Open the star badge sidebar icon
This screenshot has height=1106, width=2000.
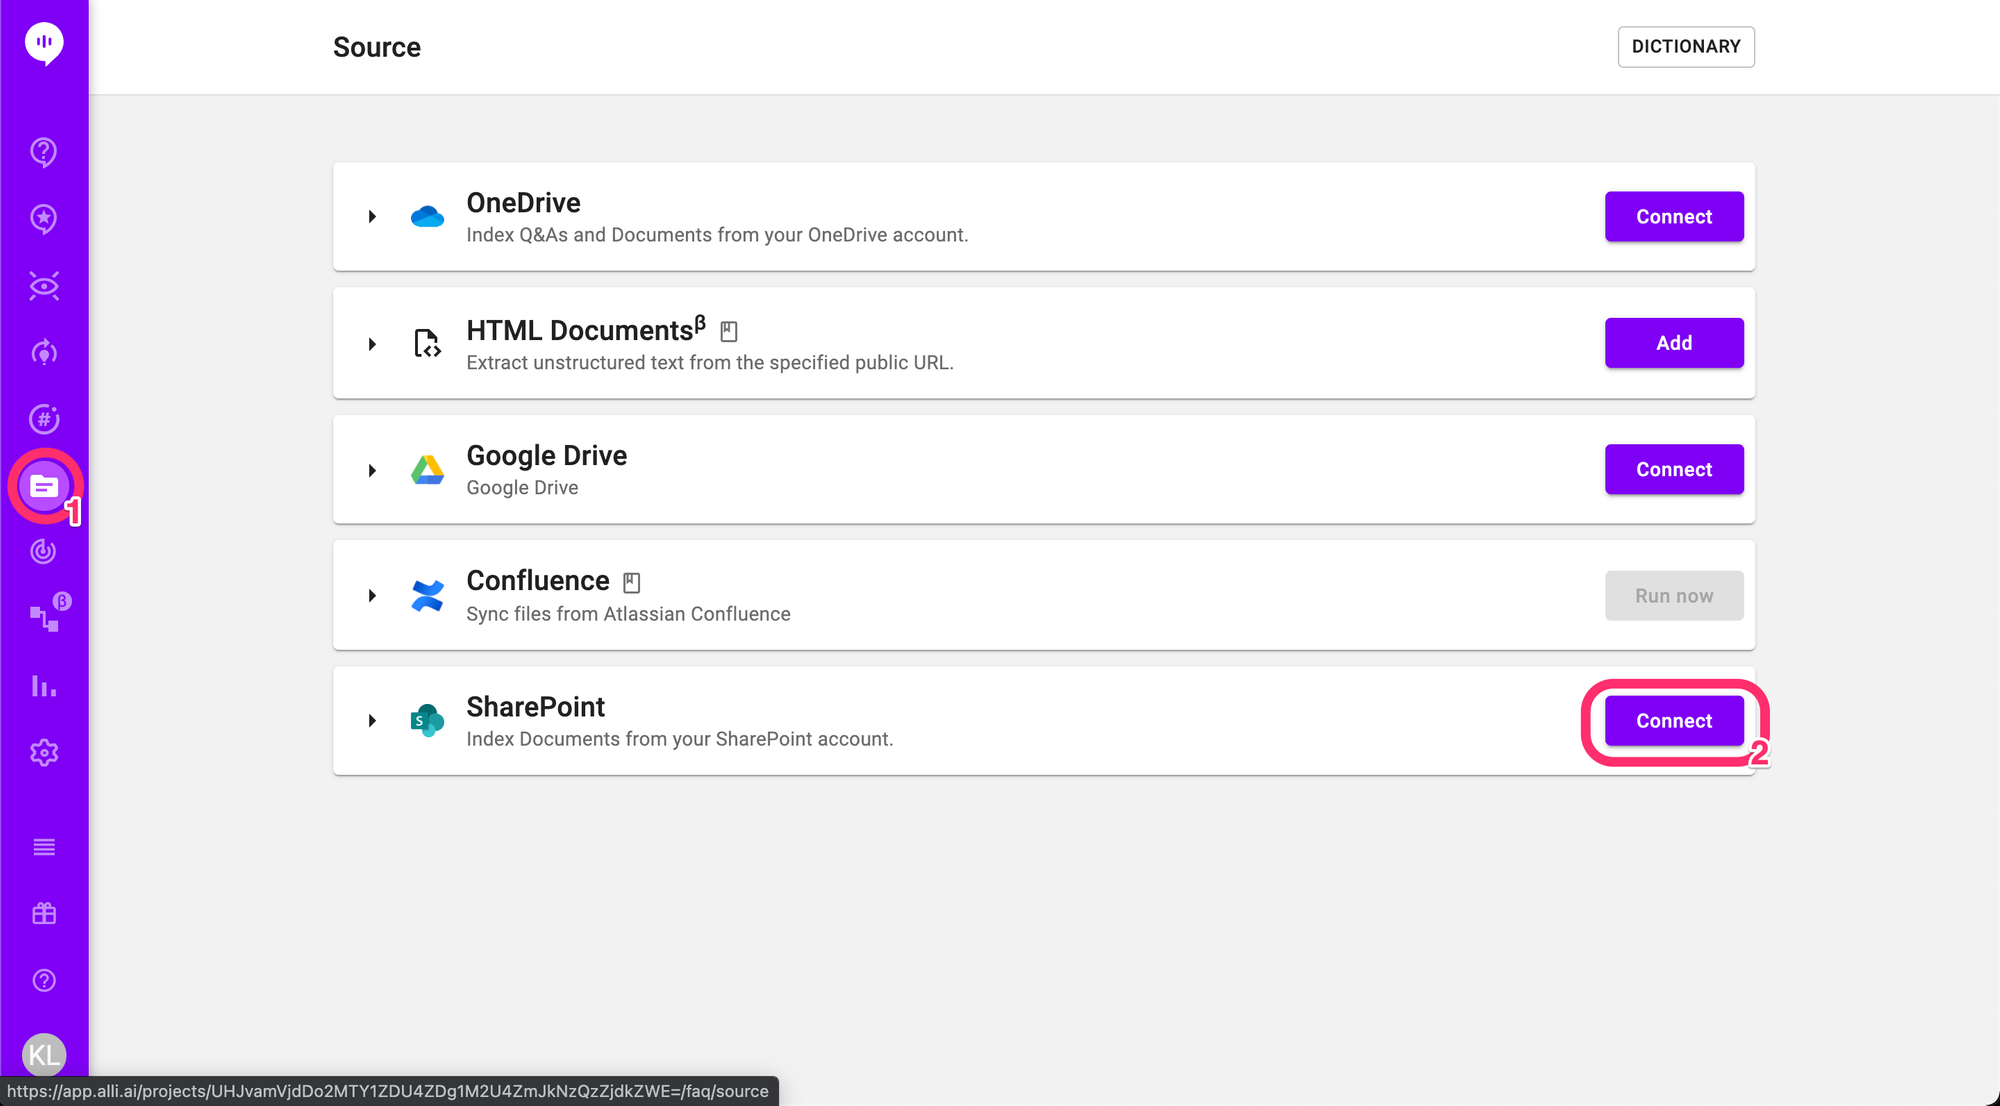[x=44, y=219]
